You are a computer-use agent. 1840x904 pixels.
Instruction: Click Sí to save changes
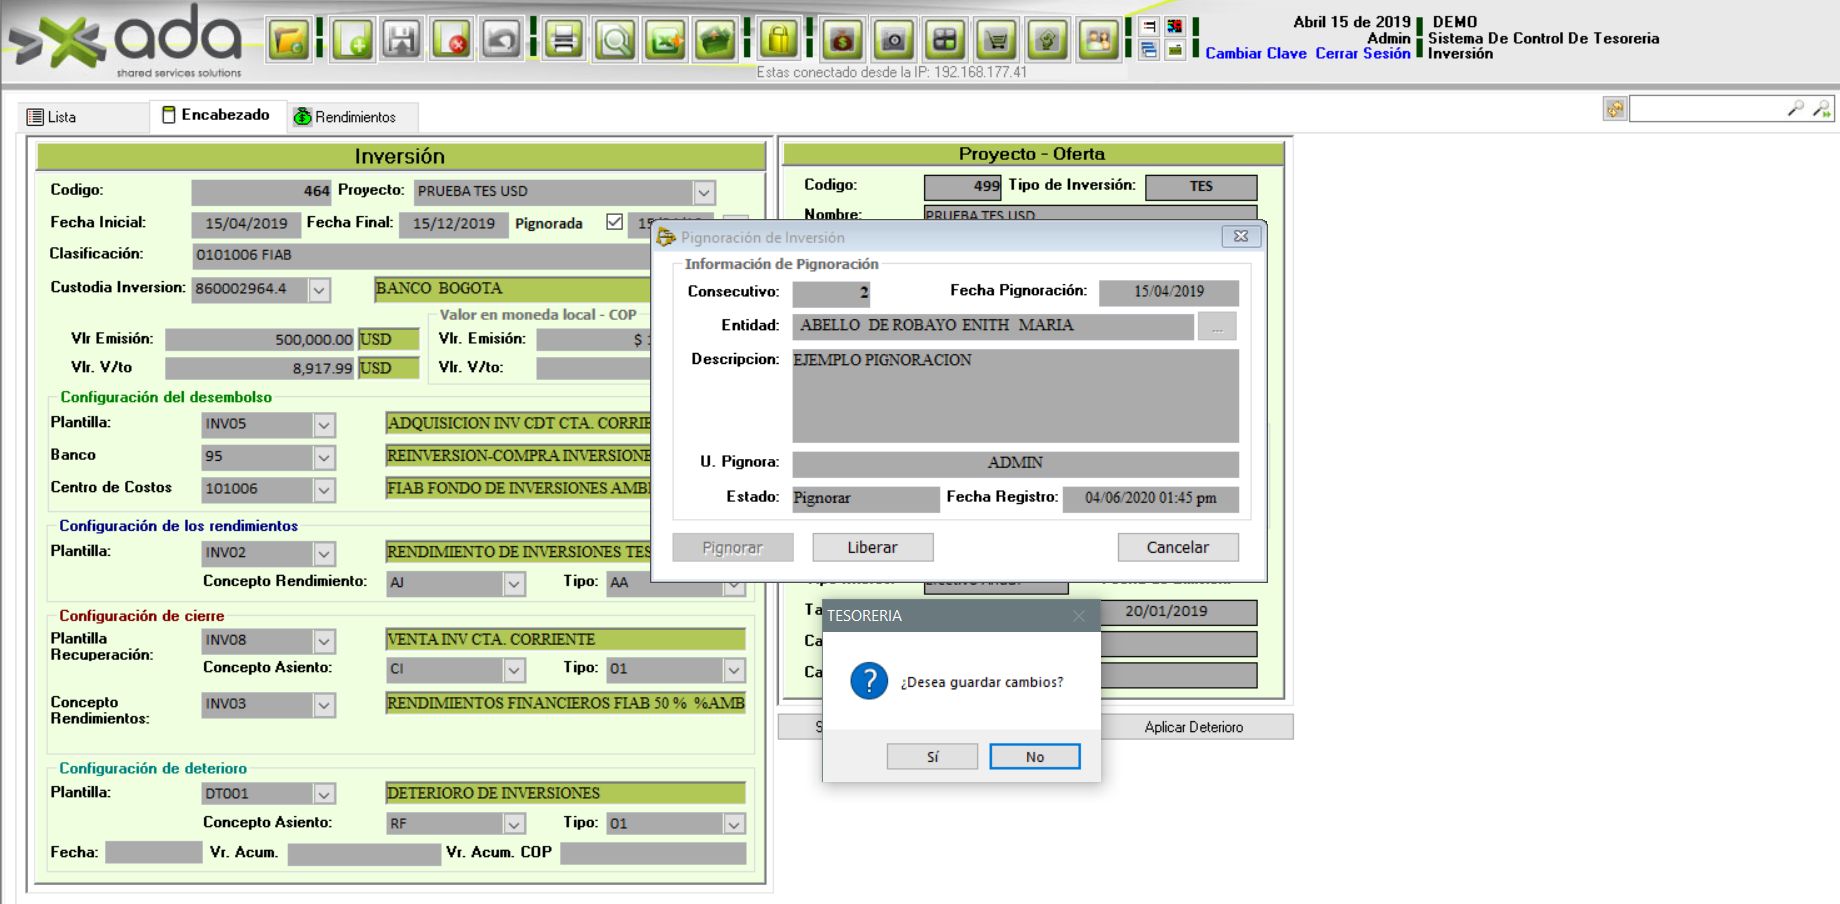coord(932,757)
